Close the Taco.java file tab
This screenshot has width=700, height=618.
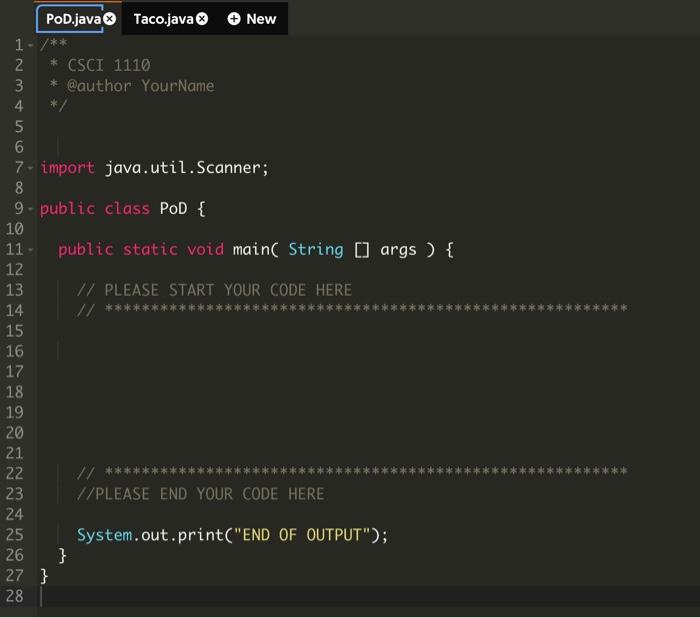click(202, 19)
